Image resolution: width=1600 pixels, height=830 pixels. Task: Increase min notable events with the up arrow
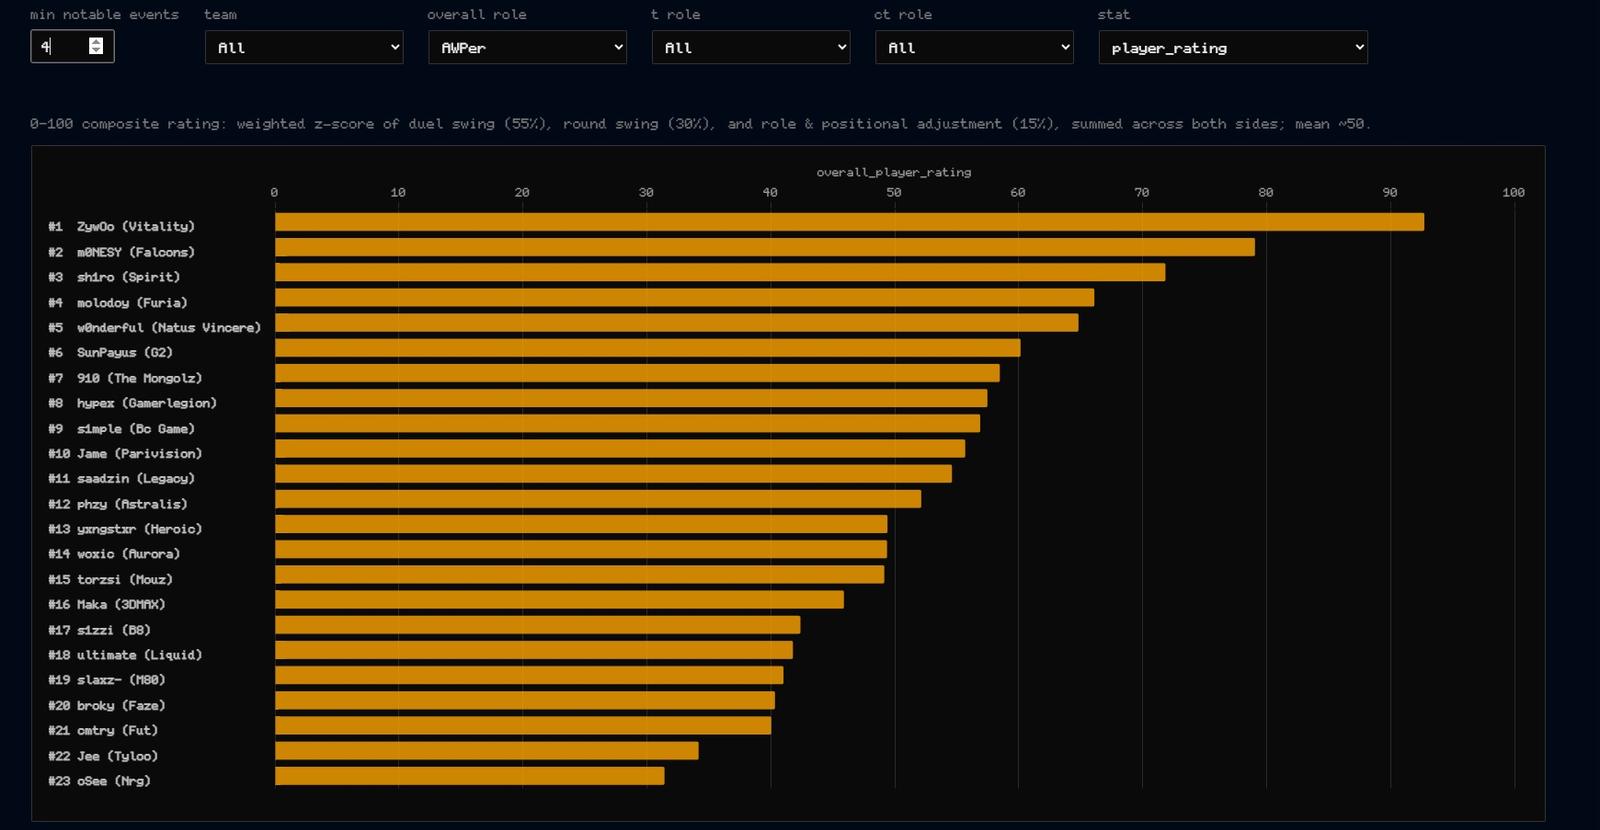tap(96, 42)
